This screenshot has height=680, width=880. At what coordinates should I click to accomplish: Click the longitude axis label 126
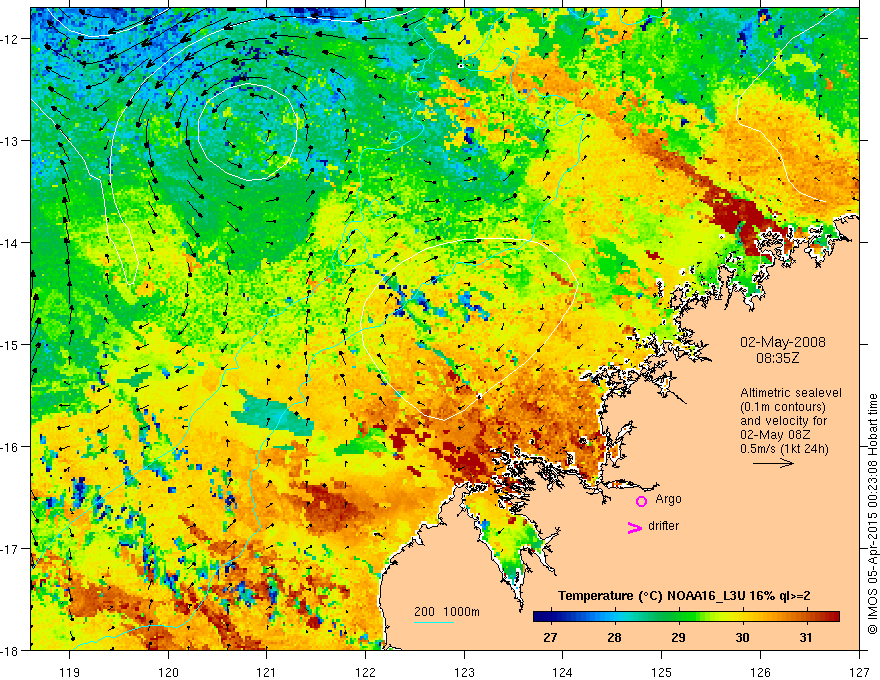point(760,672)
